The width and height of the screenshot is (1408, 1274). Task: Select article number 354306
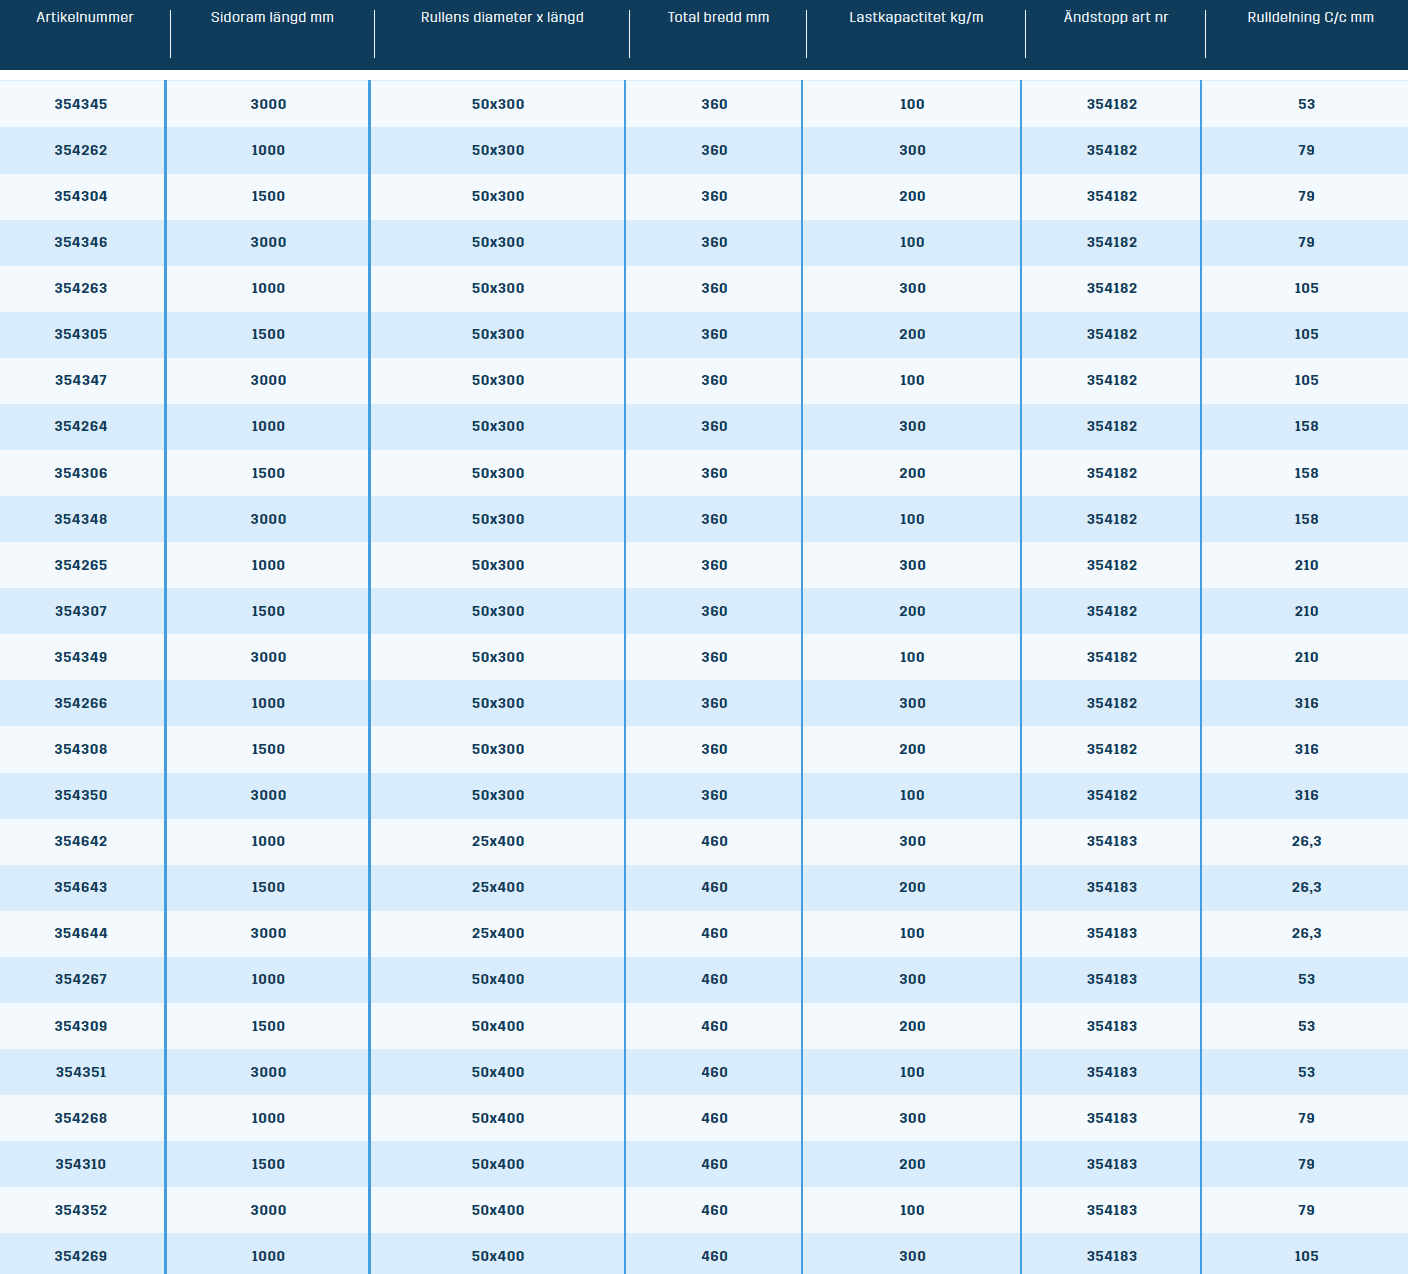(81, 473)
